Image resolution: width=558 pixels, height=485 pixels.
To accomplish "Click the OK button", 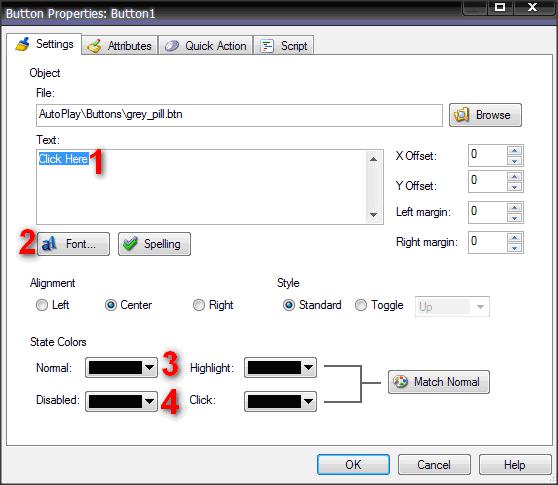I will tap(353, 465).
